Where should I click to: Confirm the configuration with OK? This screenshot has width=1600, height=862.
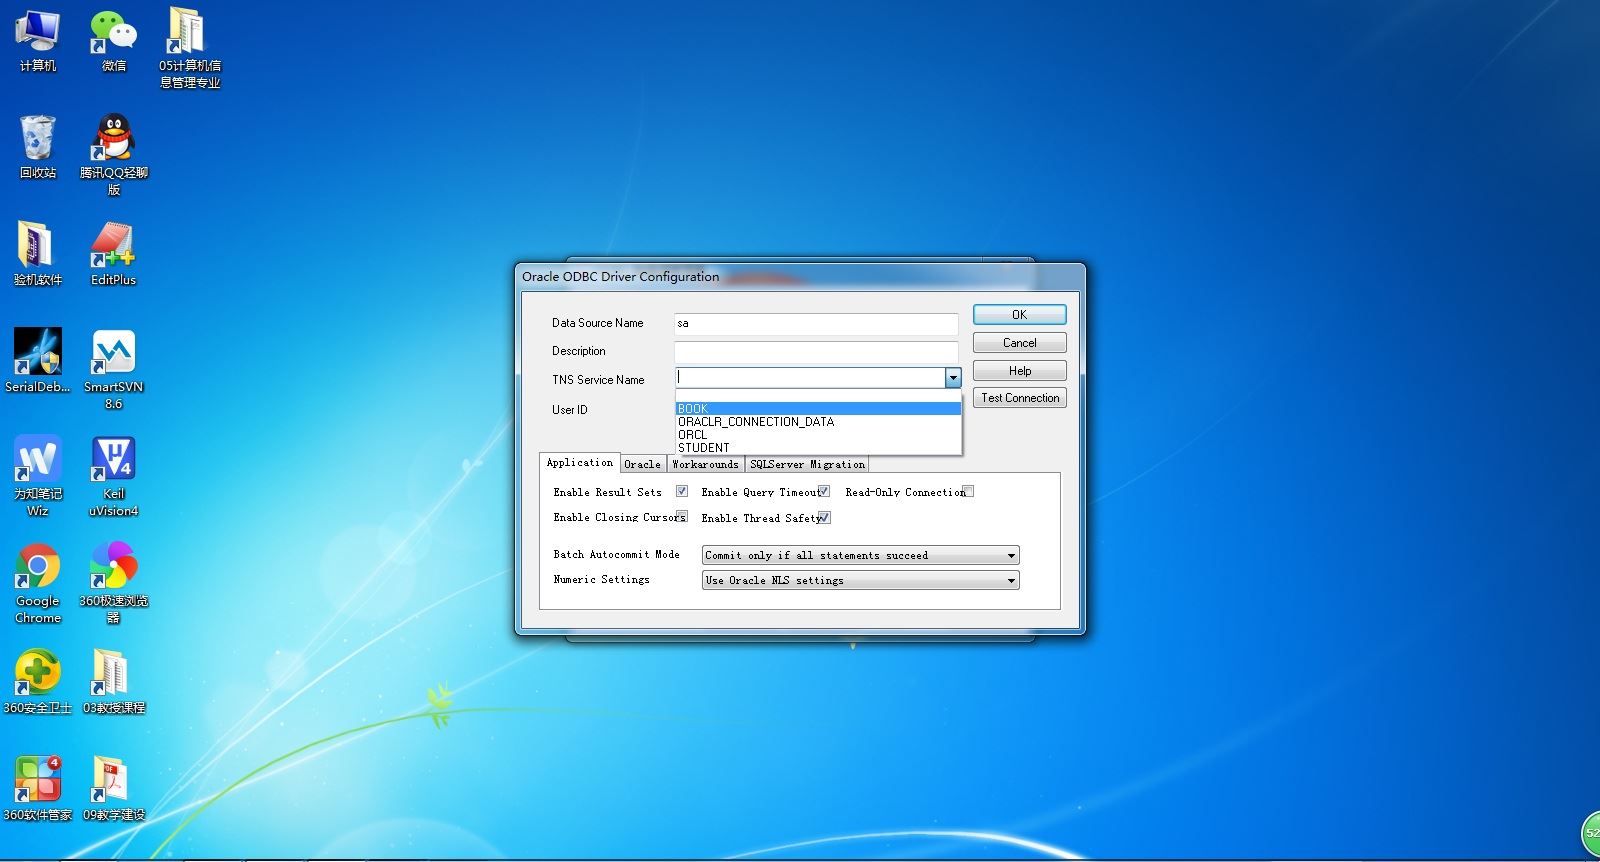coord(1020,314)
